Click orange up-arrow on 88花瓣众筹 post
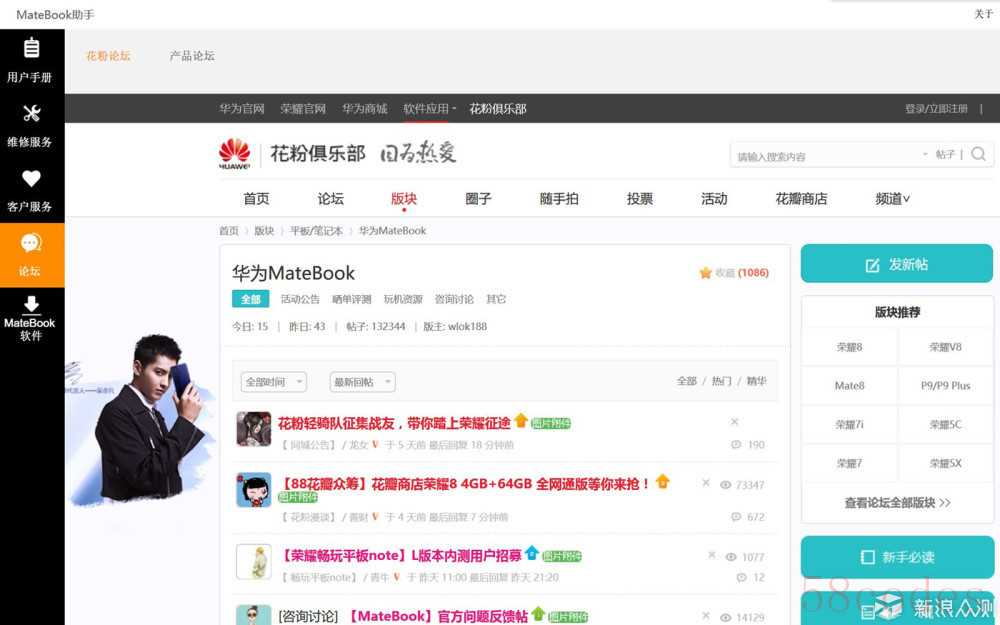This screenshot has width=1000, height=625. pyautogui.click(x=663, y=481)
